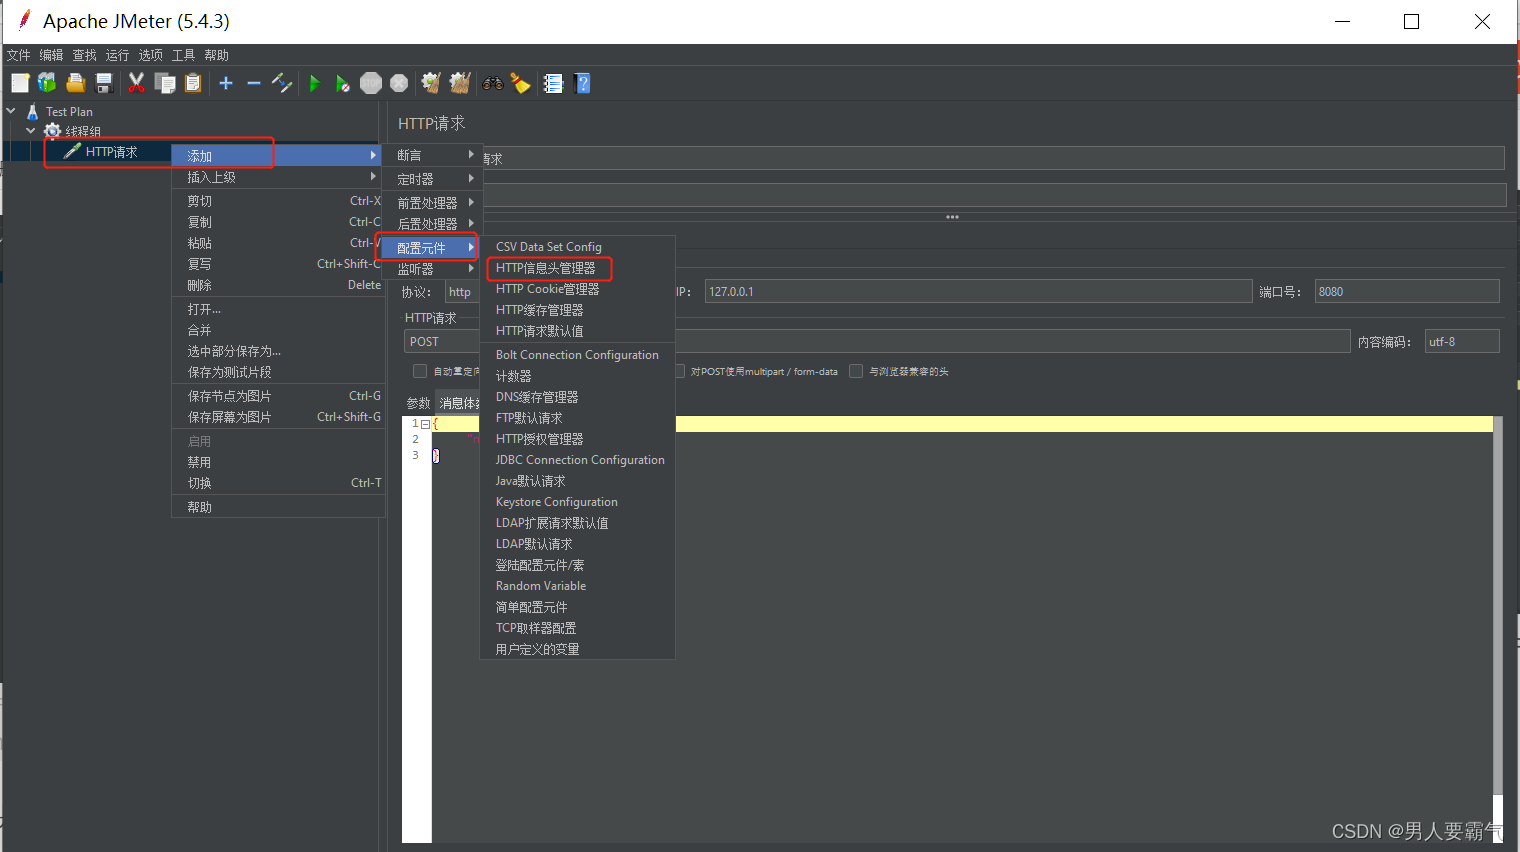Click the thread group gear icon
The height and width of the screenshot is (852, 1520).
pos(52,131)
